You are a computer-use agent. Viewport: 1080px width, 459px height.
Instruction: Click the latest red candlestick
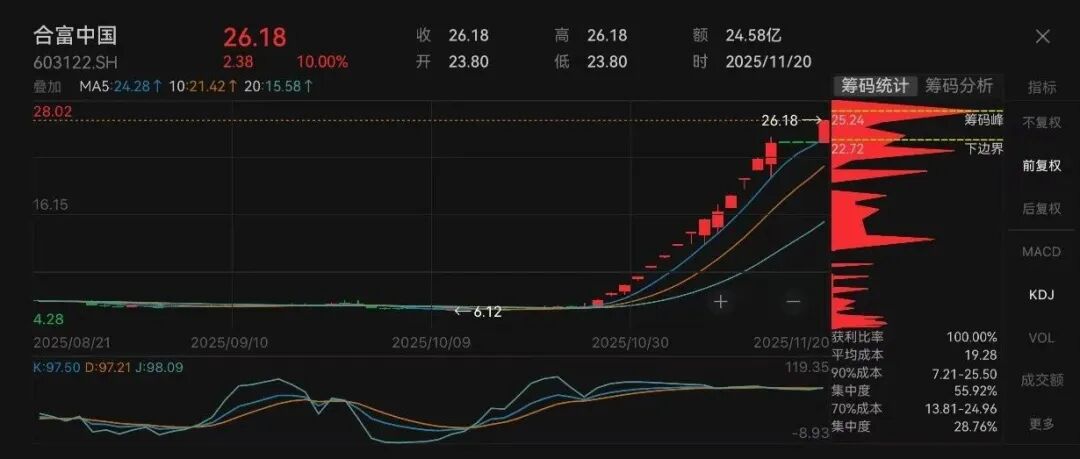point(824,131)
